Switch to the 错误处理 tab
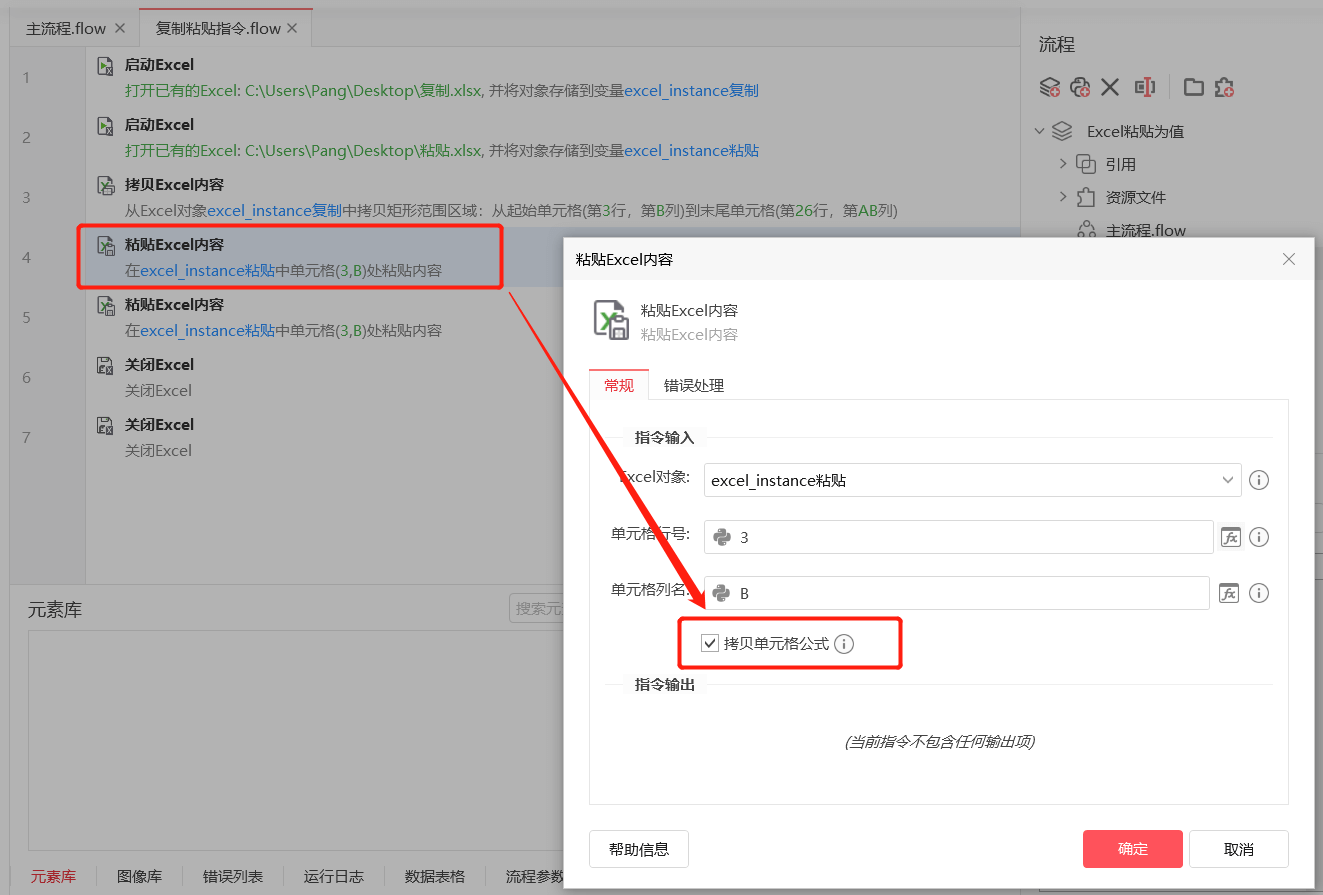 694,385
